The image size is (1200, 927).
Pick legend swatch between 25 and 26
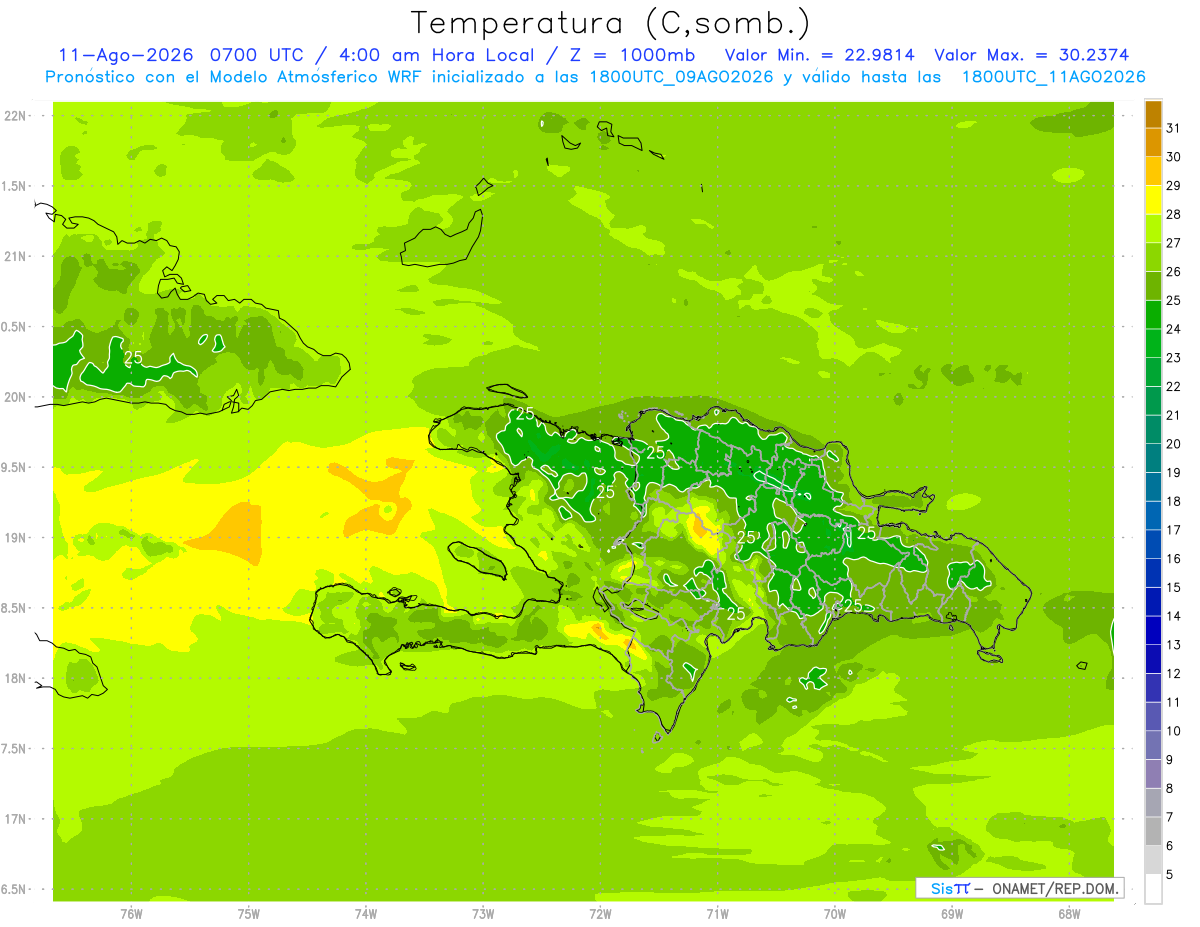[x=1153, y=287]
